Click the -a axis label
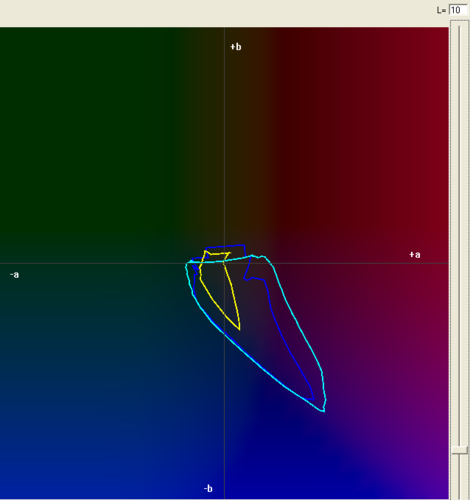Viewport: 470px width, 500px height. coord(14,275)
